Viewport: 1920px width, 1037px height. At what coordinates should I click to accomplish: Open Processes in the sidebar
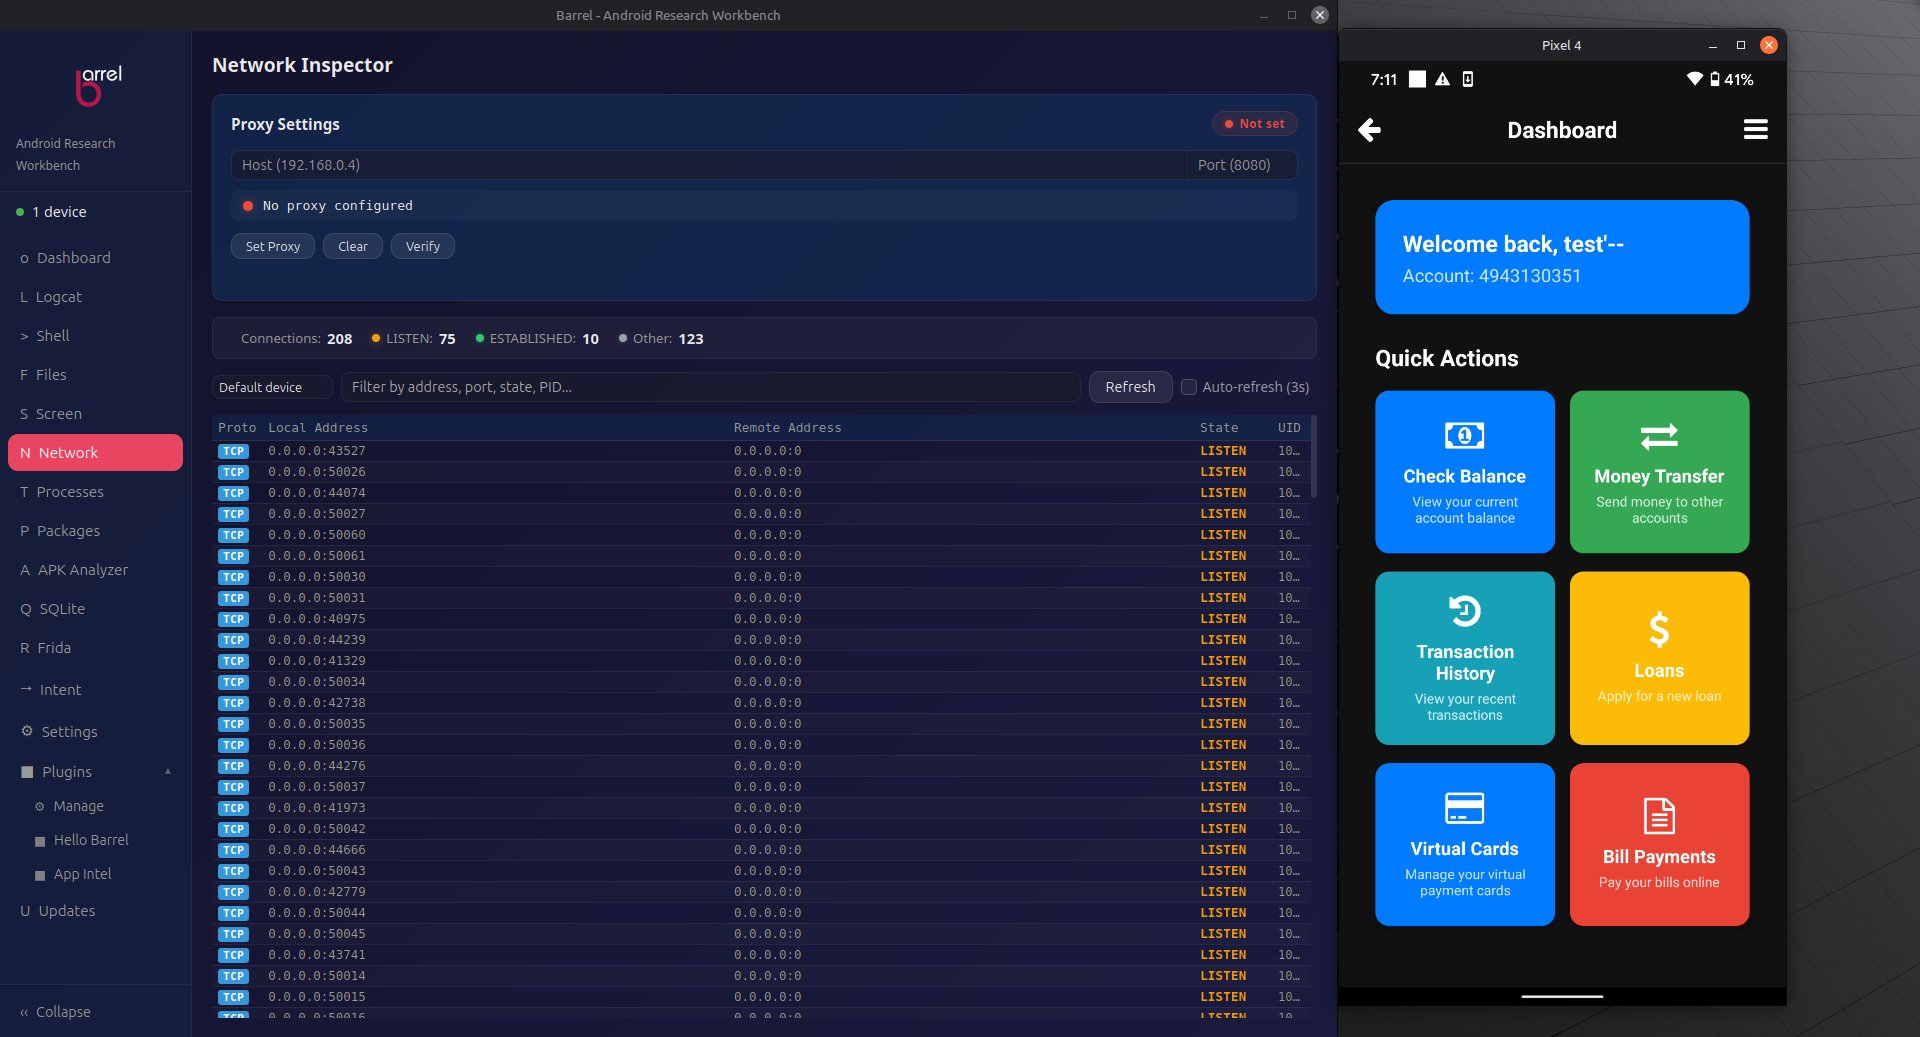[x=95, y=492]
